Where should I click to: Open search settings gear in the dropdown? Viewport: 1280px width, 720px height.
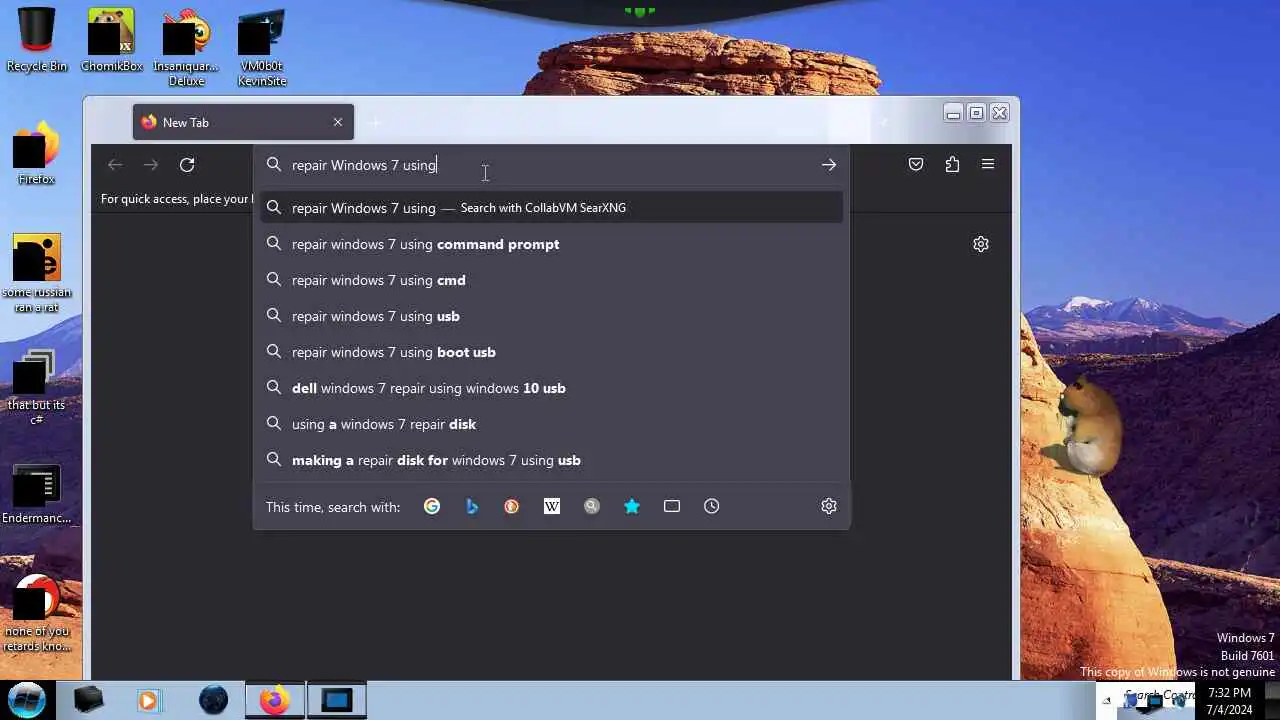tap(829, 506)
